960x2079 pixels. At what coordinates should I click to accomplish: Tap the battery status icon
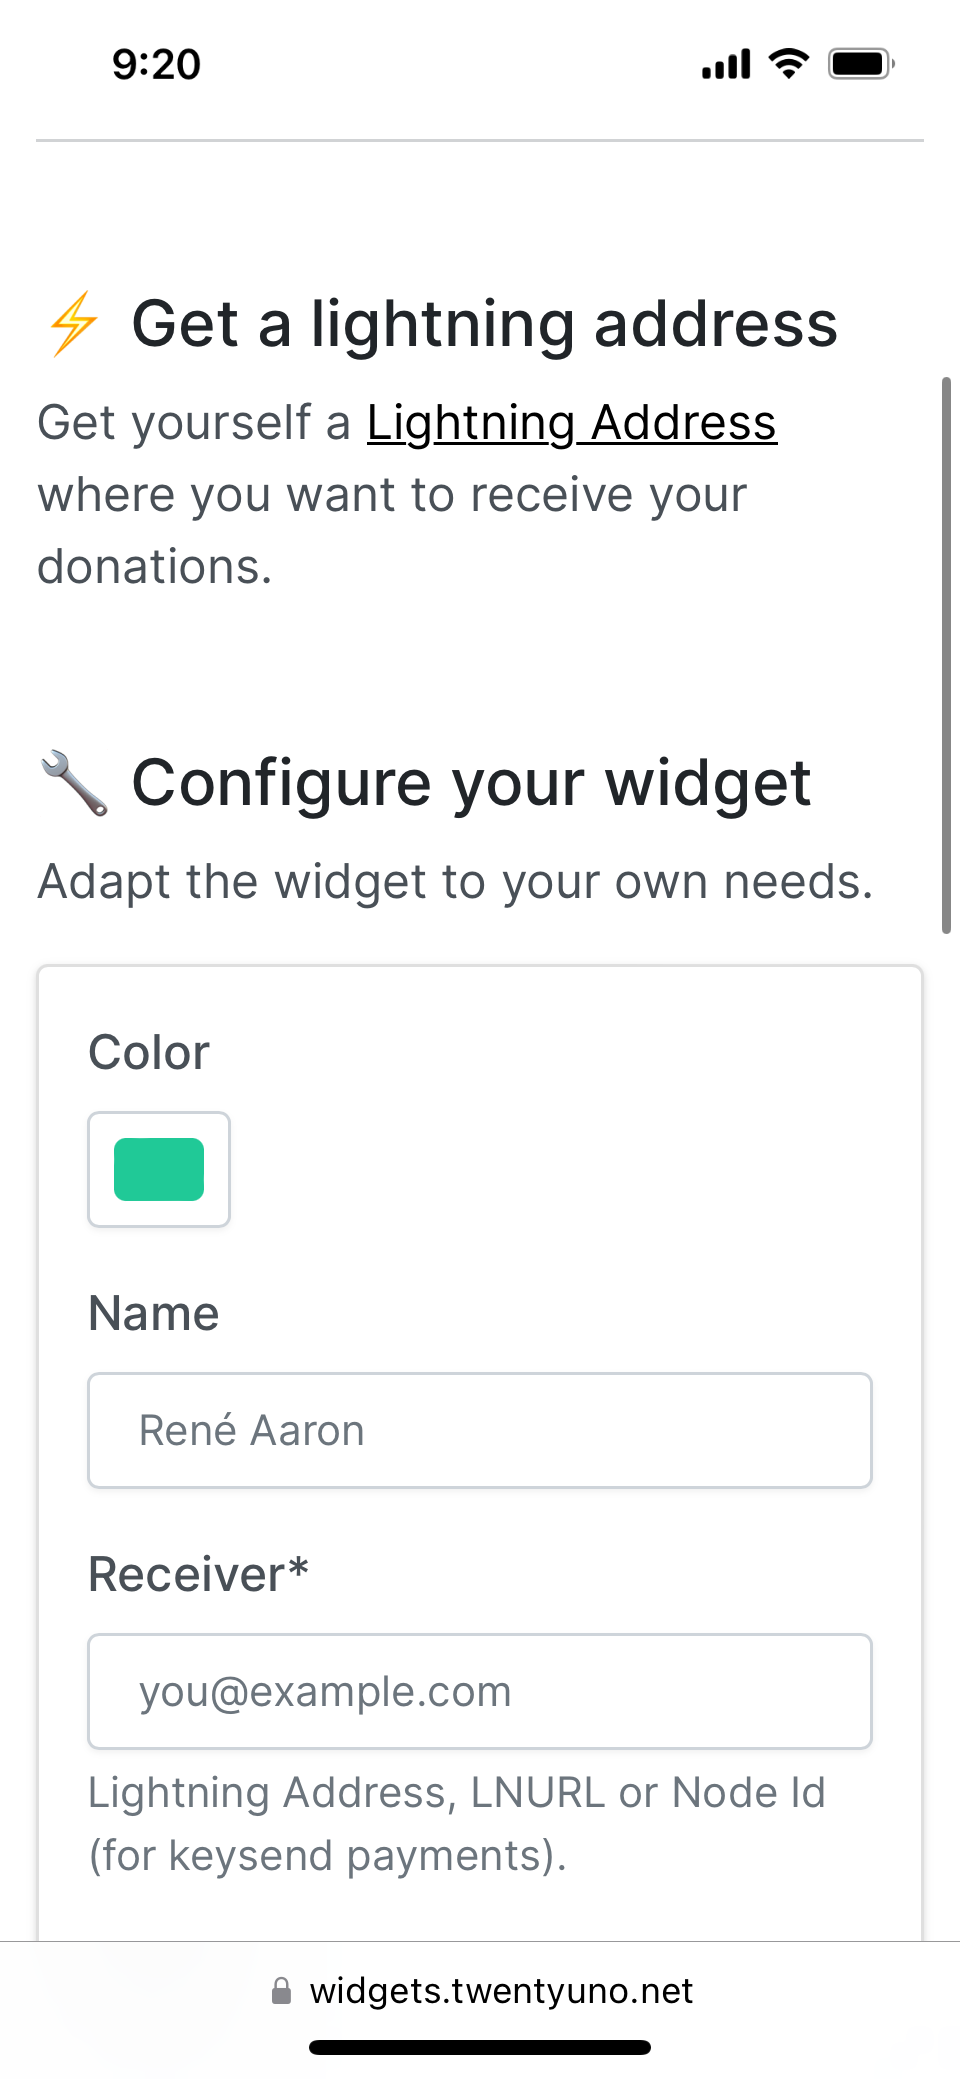[860, 64]
